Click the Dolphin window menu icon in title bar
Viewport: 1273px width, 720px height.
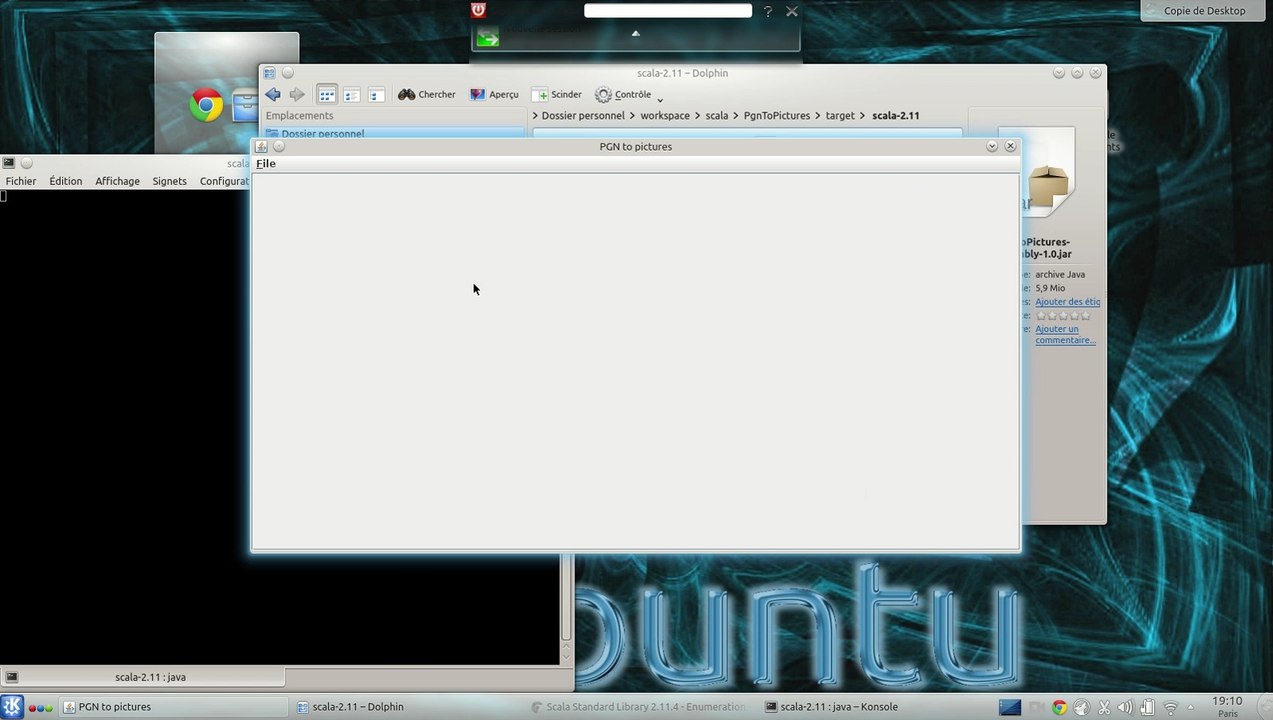click(269, 73)
